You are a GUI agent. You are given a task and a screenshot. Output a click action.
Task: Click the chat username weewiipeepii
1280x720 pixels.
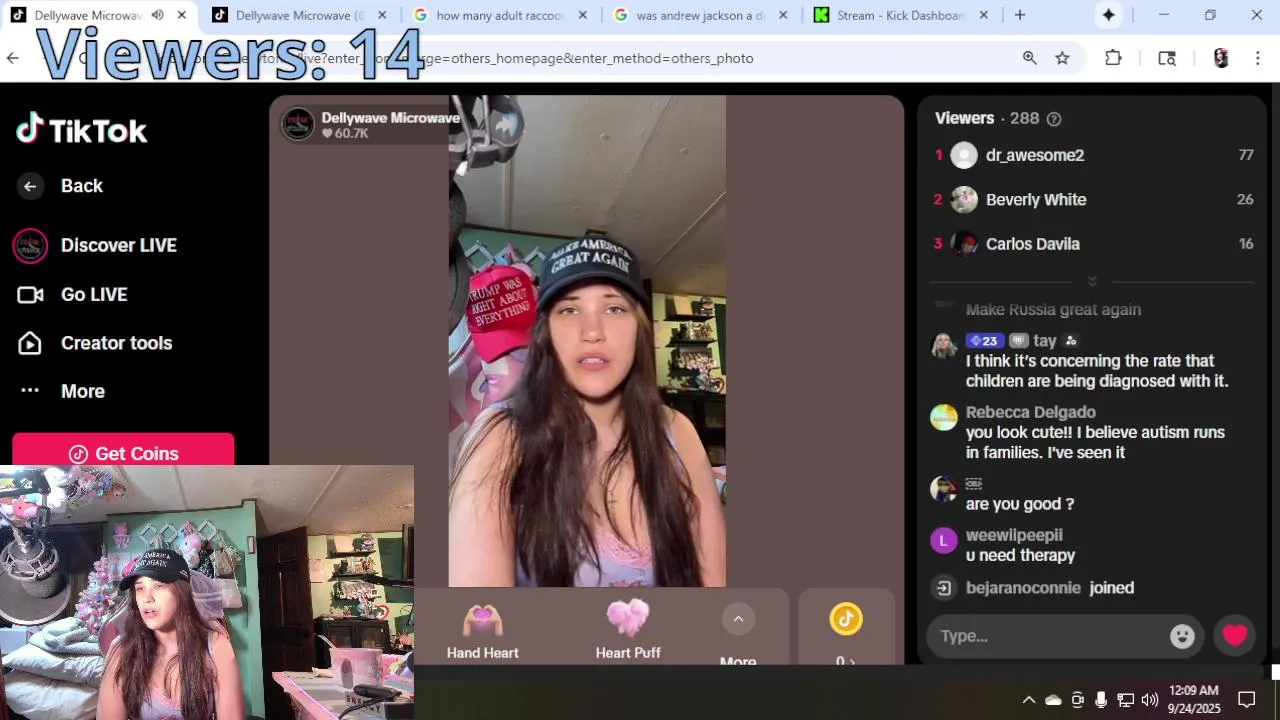pos(1014,535)
